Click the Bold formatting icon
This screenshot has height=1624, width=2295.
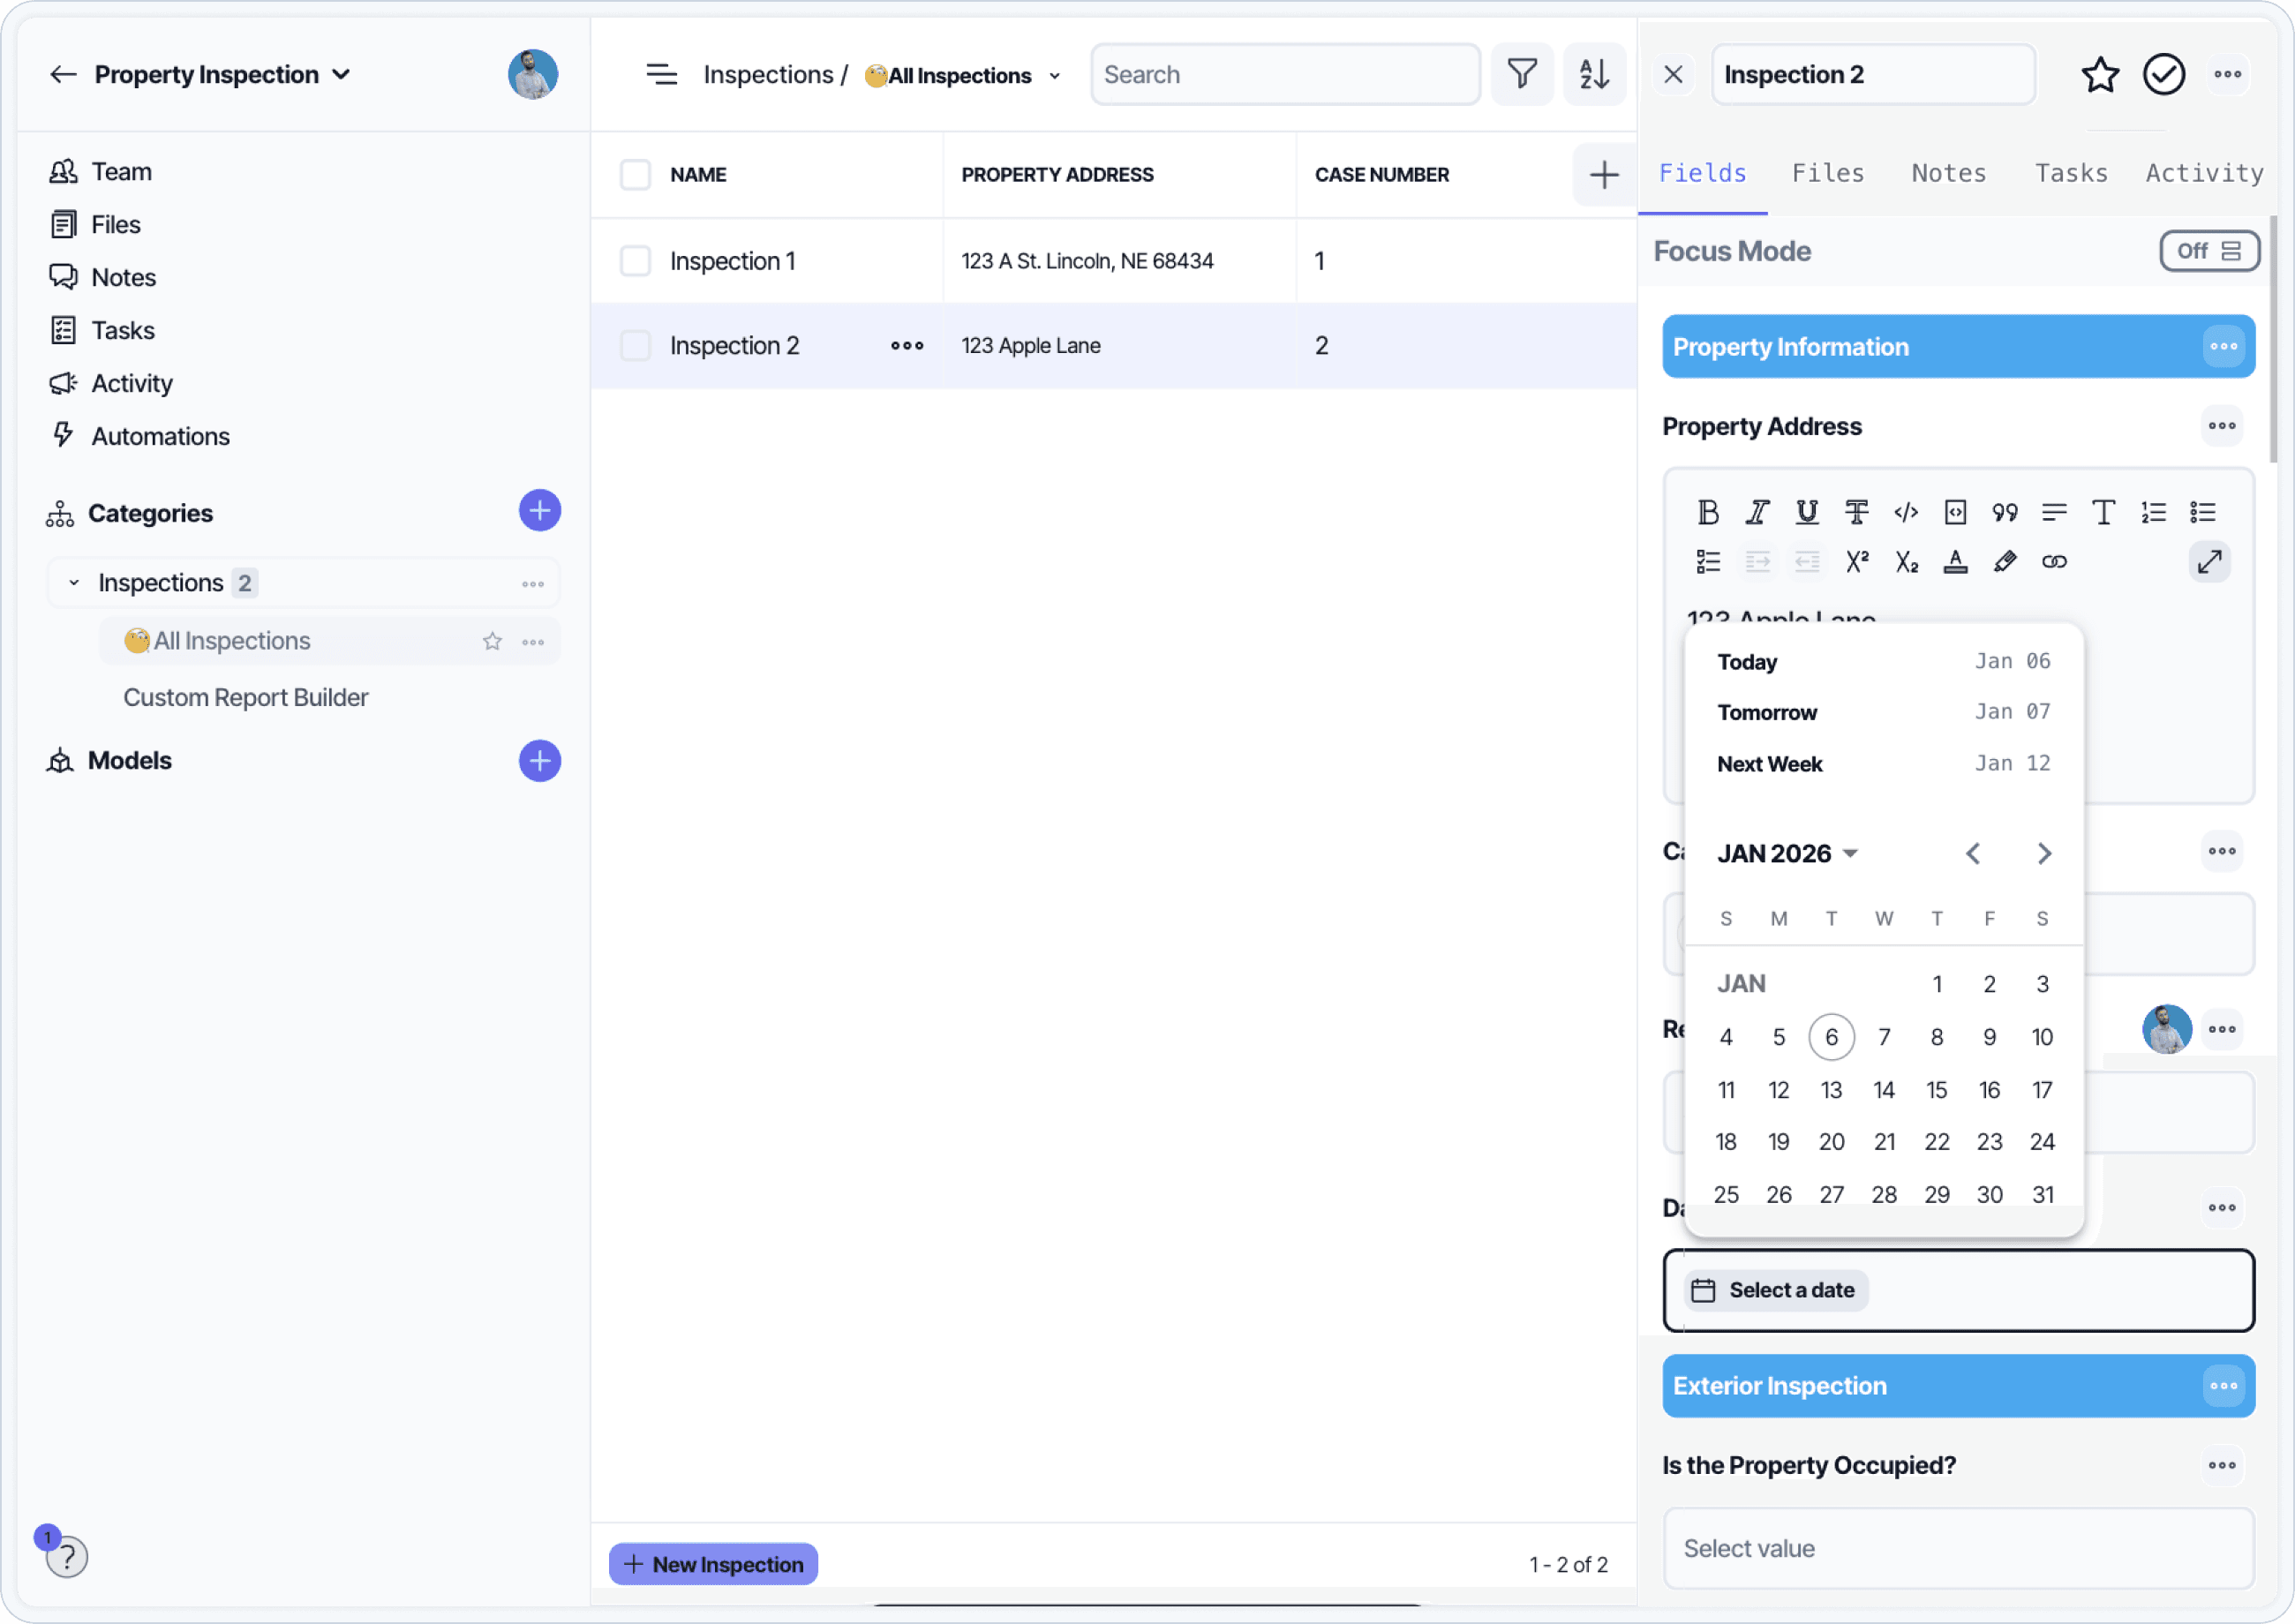1708,512
